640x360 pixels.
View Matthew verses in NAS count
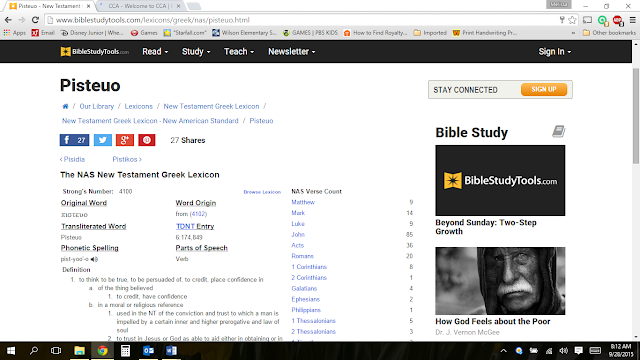pos(303,202)
